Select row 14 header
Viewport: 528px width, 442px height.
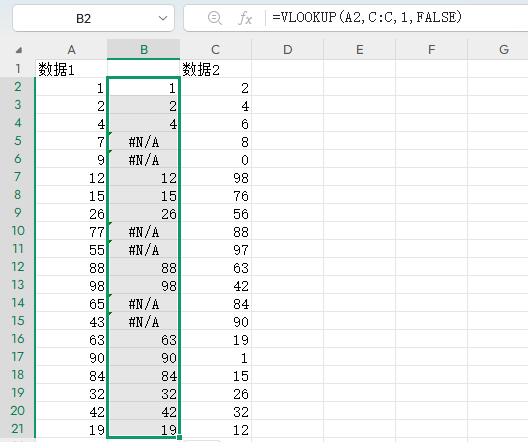tap(18, 303)
